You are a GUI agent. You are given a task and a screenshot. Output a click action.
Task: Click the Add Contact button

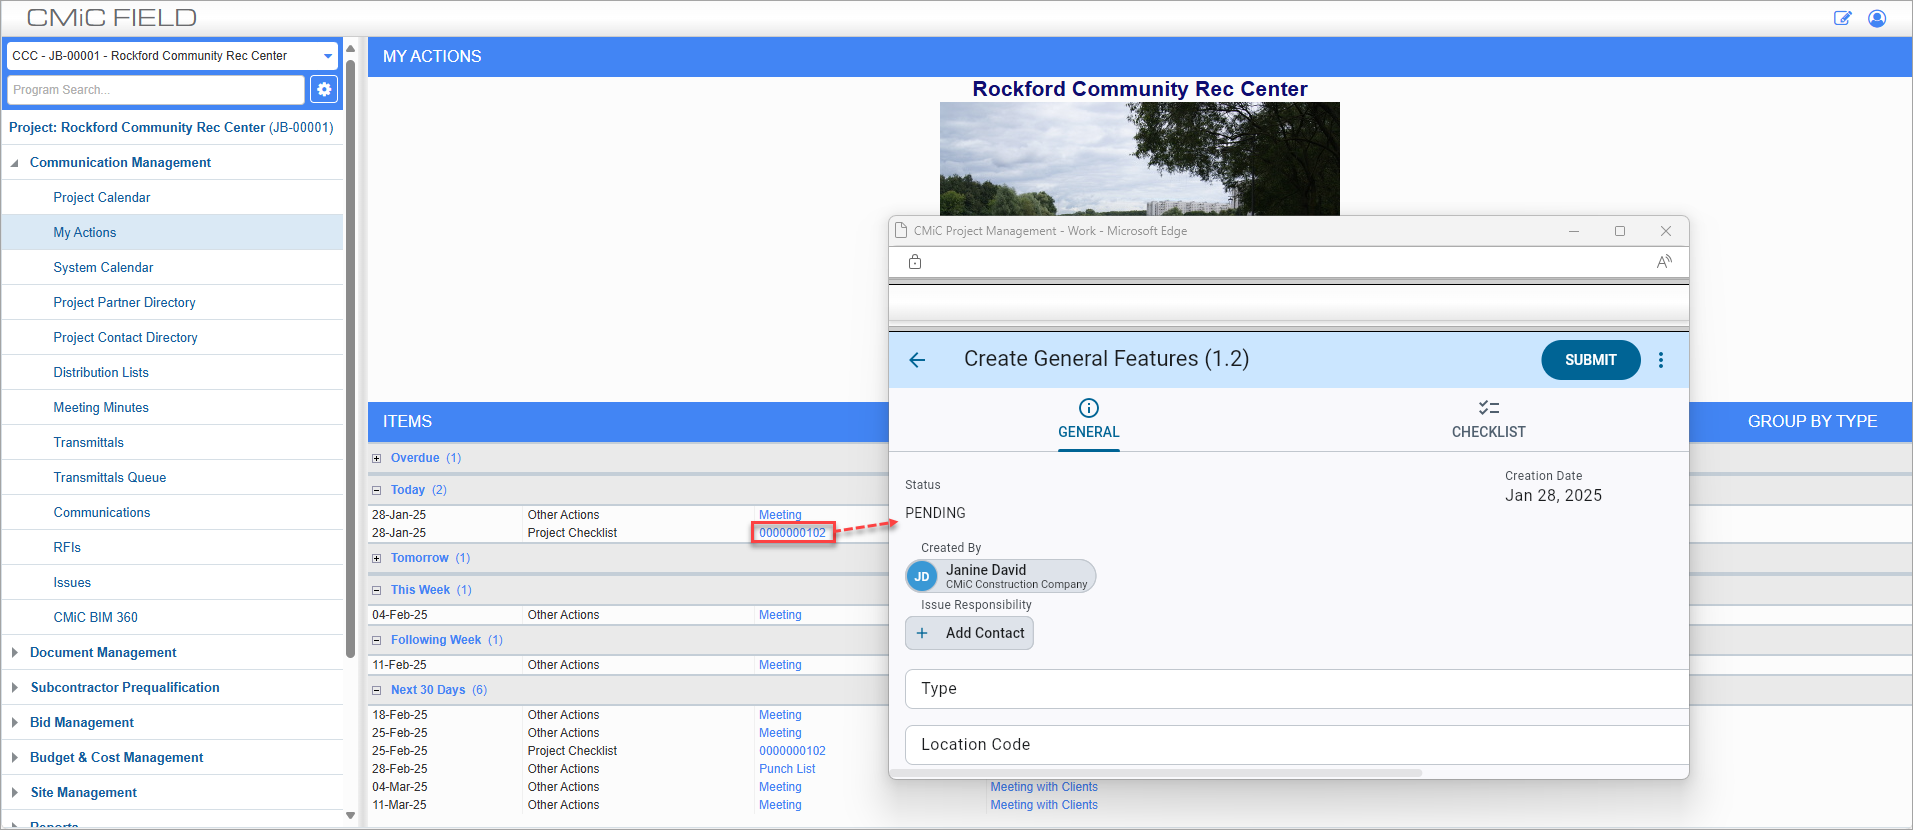tap(969, 633)
